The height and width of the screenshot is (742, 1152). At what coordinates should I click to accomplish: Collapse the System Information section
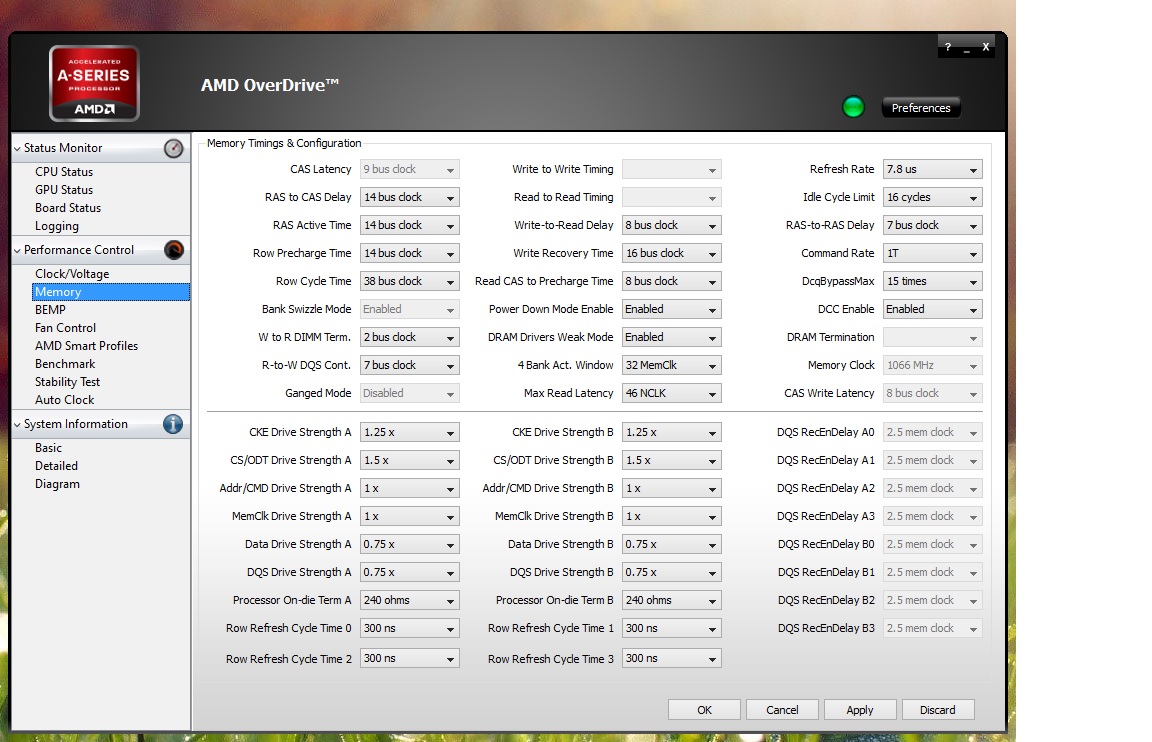coord(17,425)
